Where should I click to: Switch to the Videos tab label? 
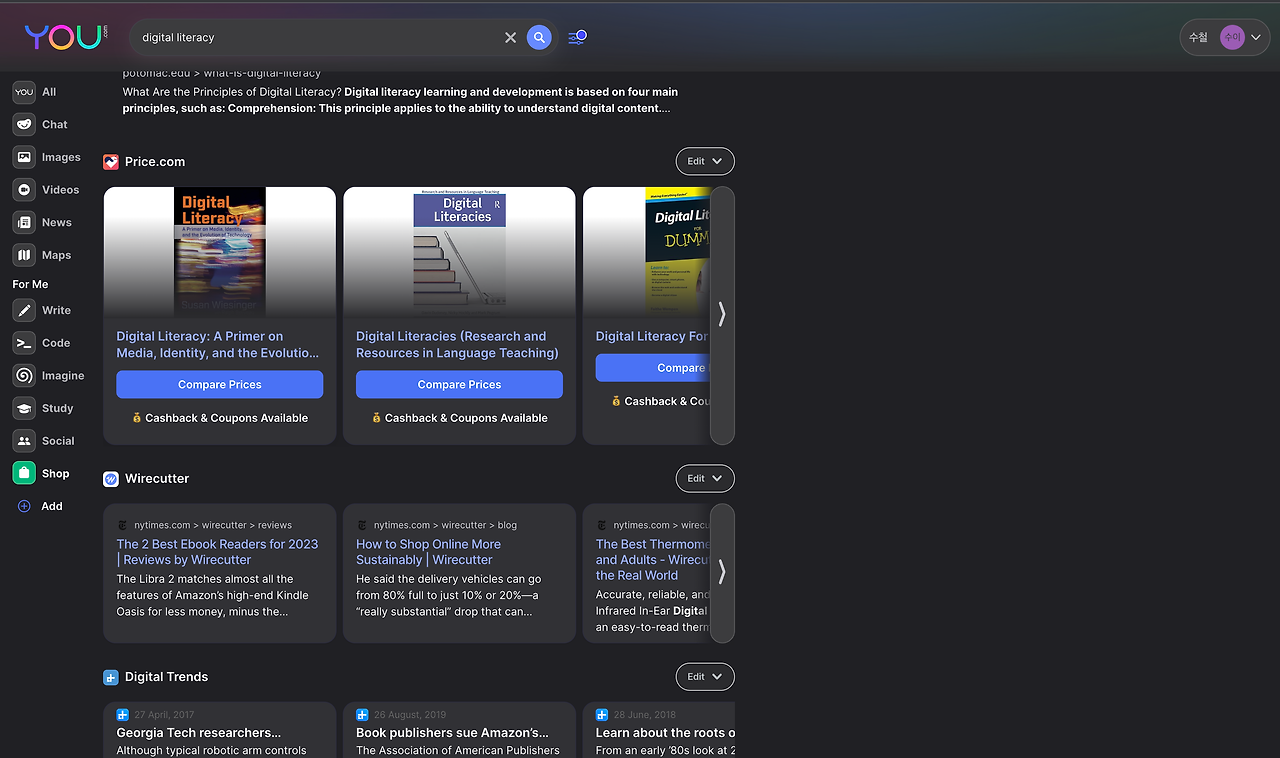point(60,190)
